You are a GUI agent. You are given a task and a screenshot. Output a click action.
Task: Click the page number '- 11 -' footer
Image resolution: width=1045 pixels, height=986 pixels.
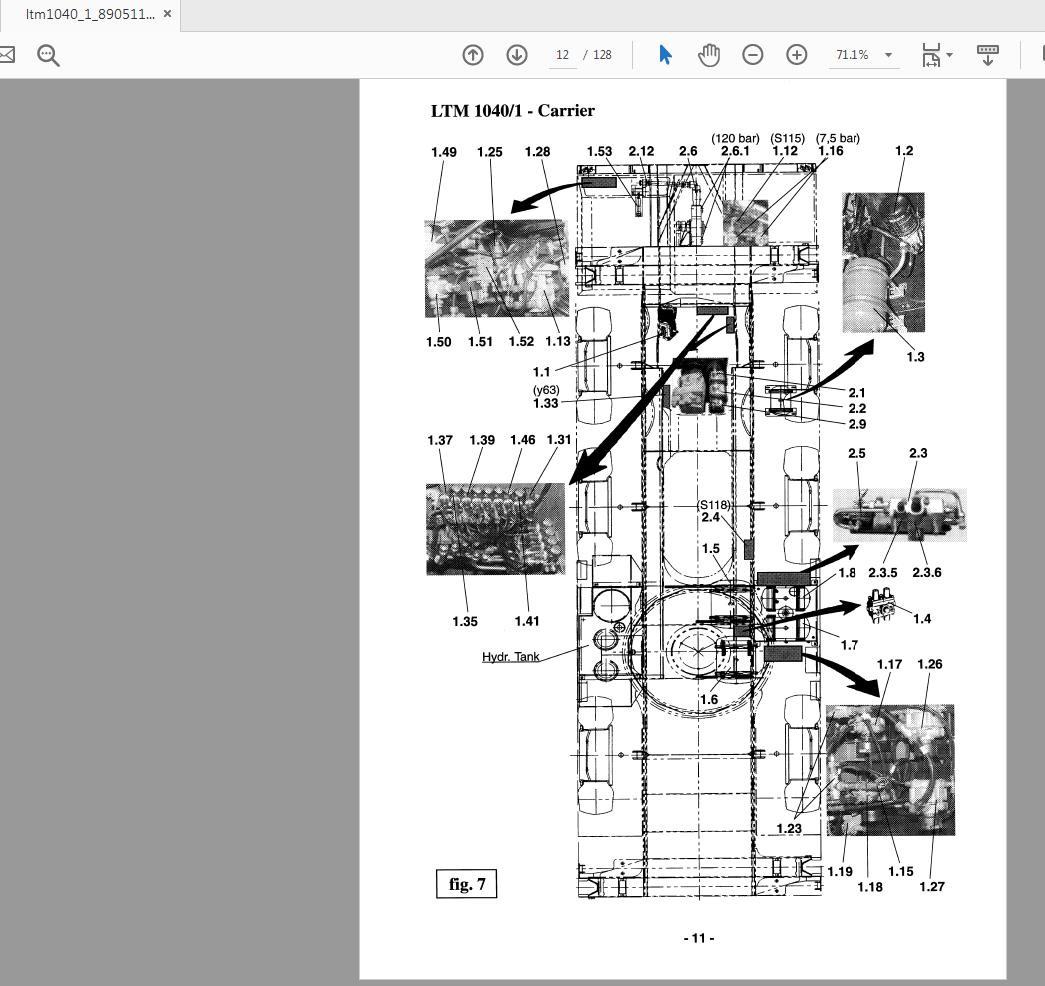[698, 938]
